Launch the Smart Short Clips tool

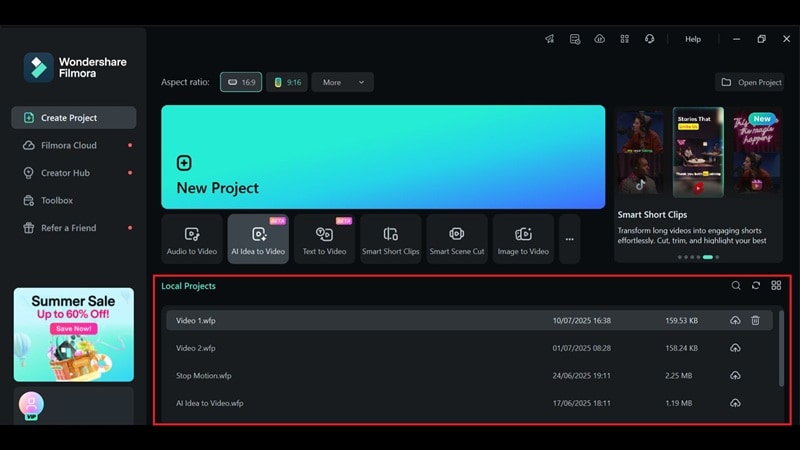(x=391, y=239)
